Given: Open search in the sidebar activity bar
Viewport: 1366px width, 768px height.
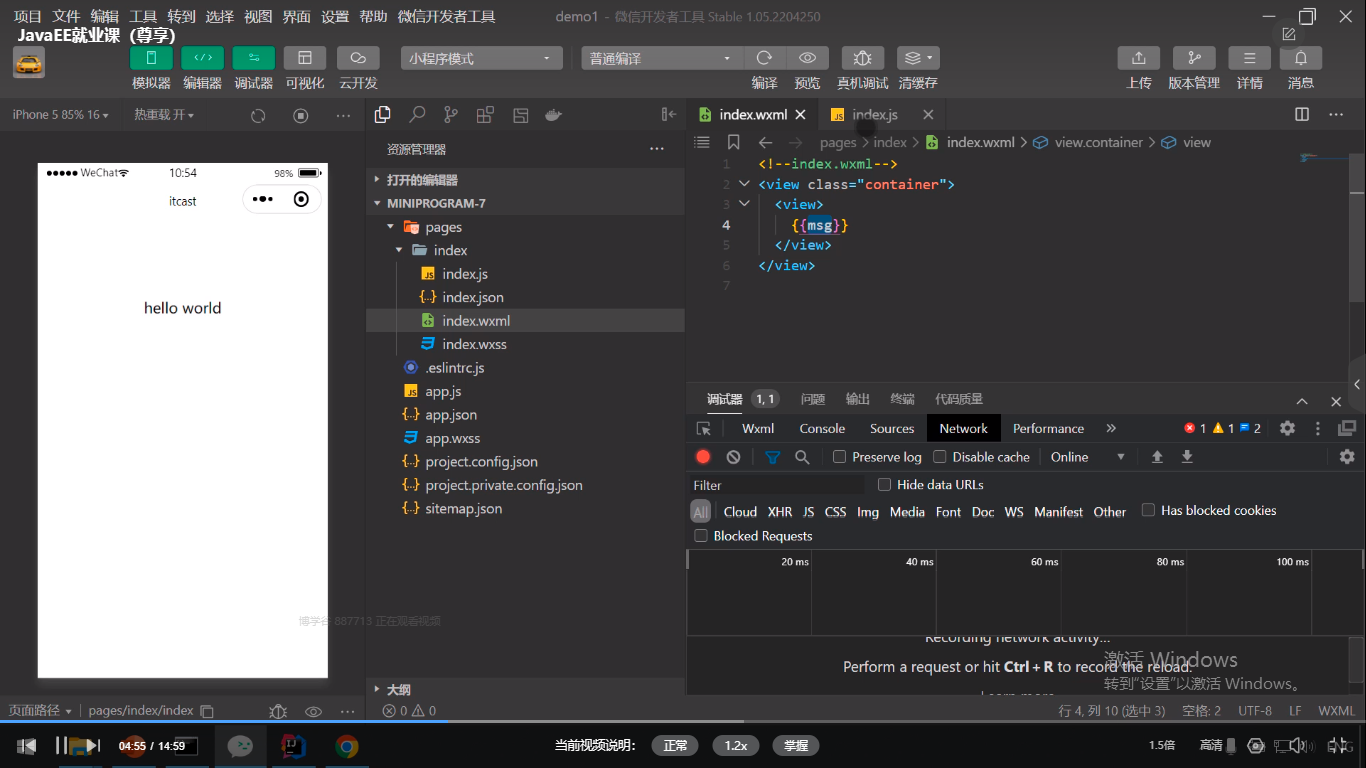Looking at the screenshot, I should pos(417,115).
